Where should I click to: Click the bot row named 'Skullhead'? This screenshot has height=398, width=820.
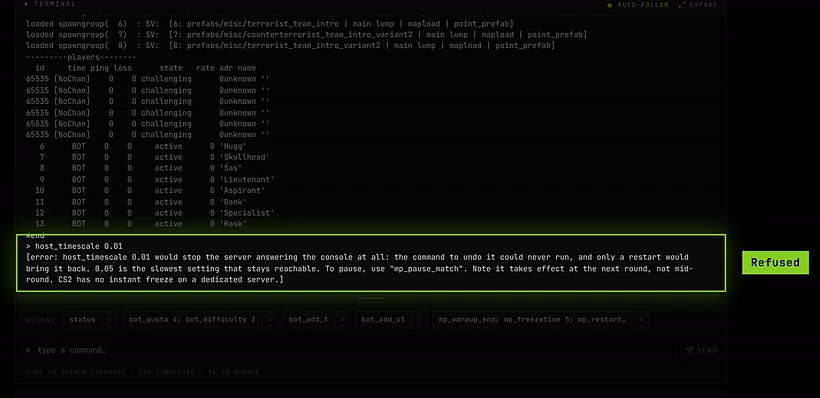(x=154, y=157)
